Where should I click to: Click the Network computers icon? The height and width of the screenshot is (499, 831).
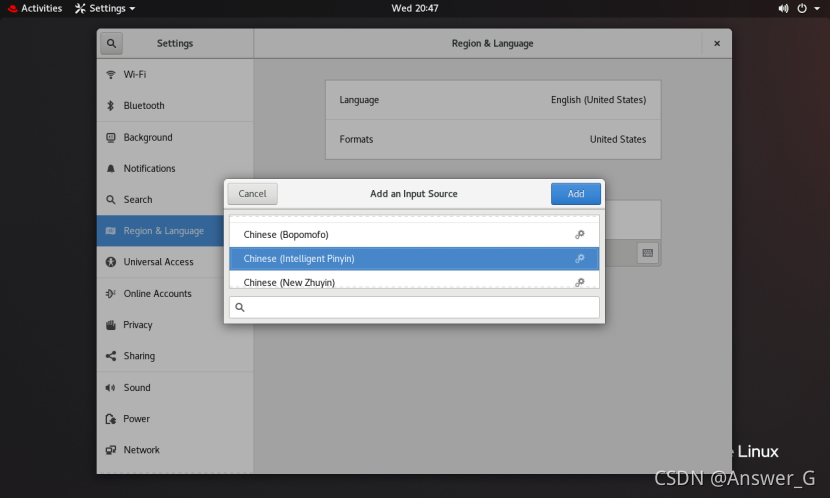tap(111, 450)
